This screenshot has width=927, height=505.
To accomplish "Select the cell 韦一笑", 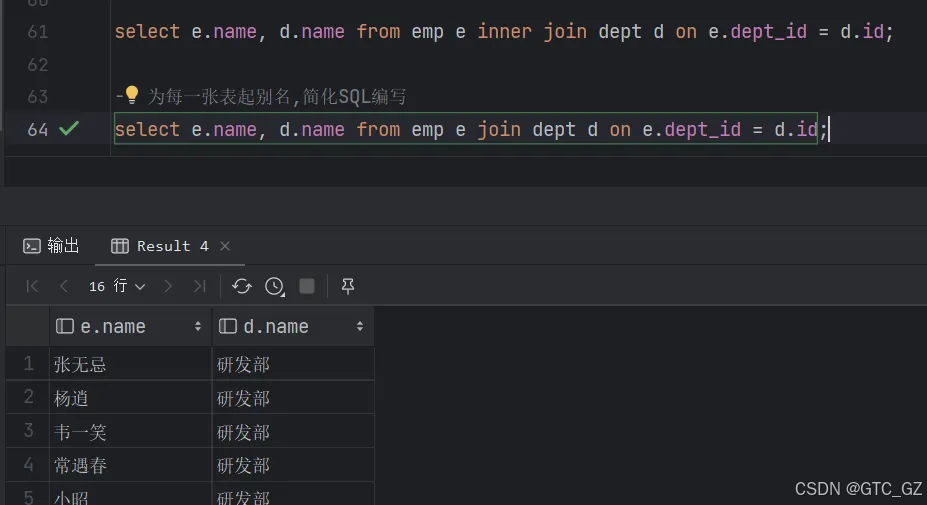I will 130,431.
